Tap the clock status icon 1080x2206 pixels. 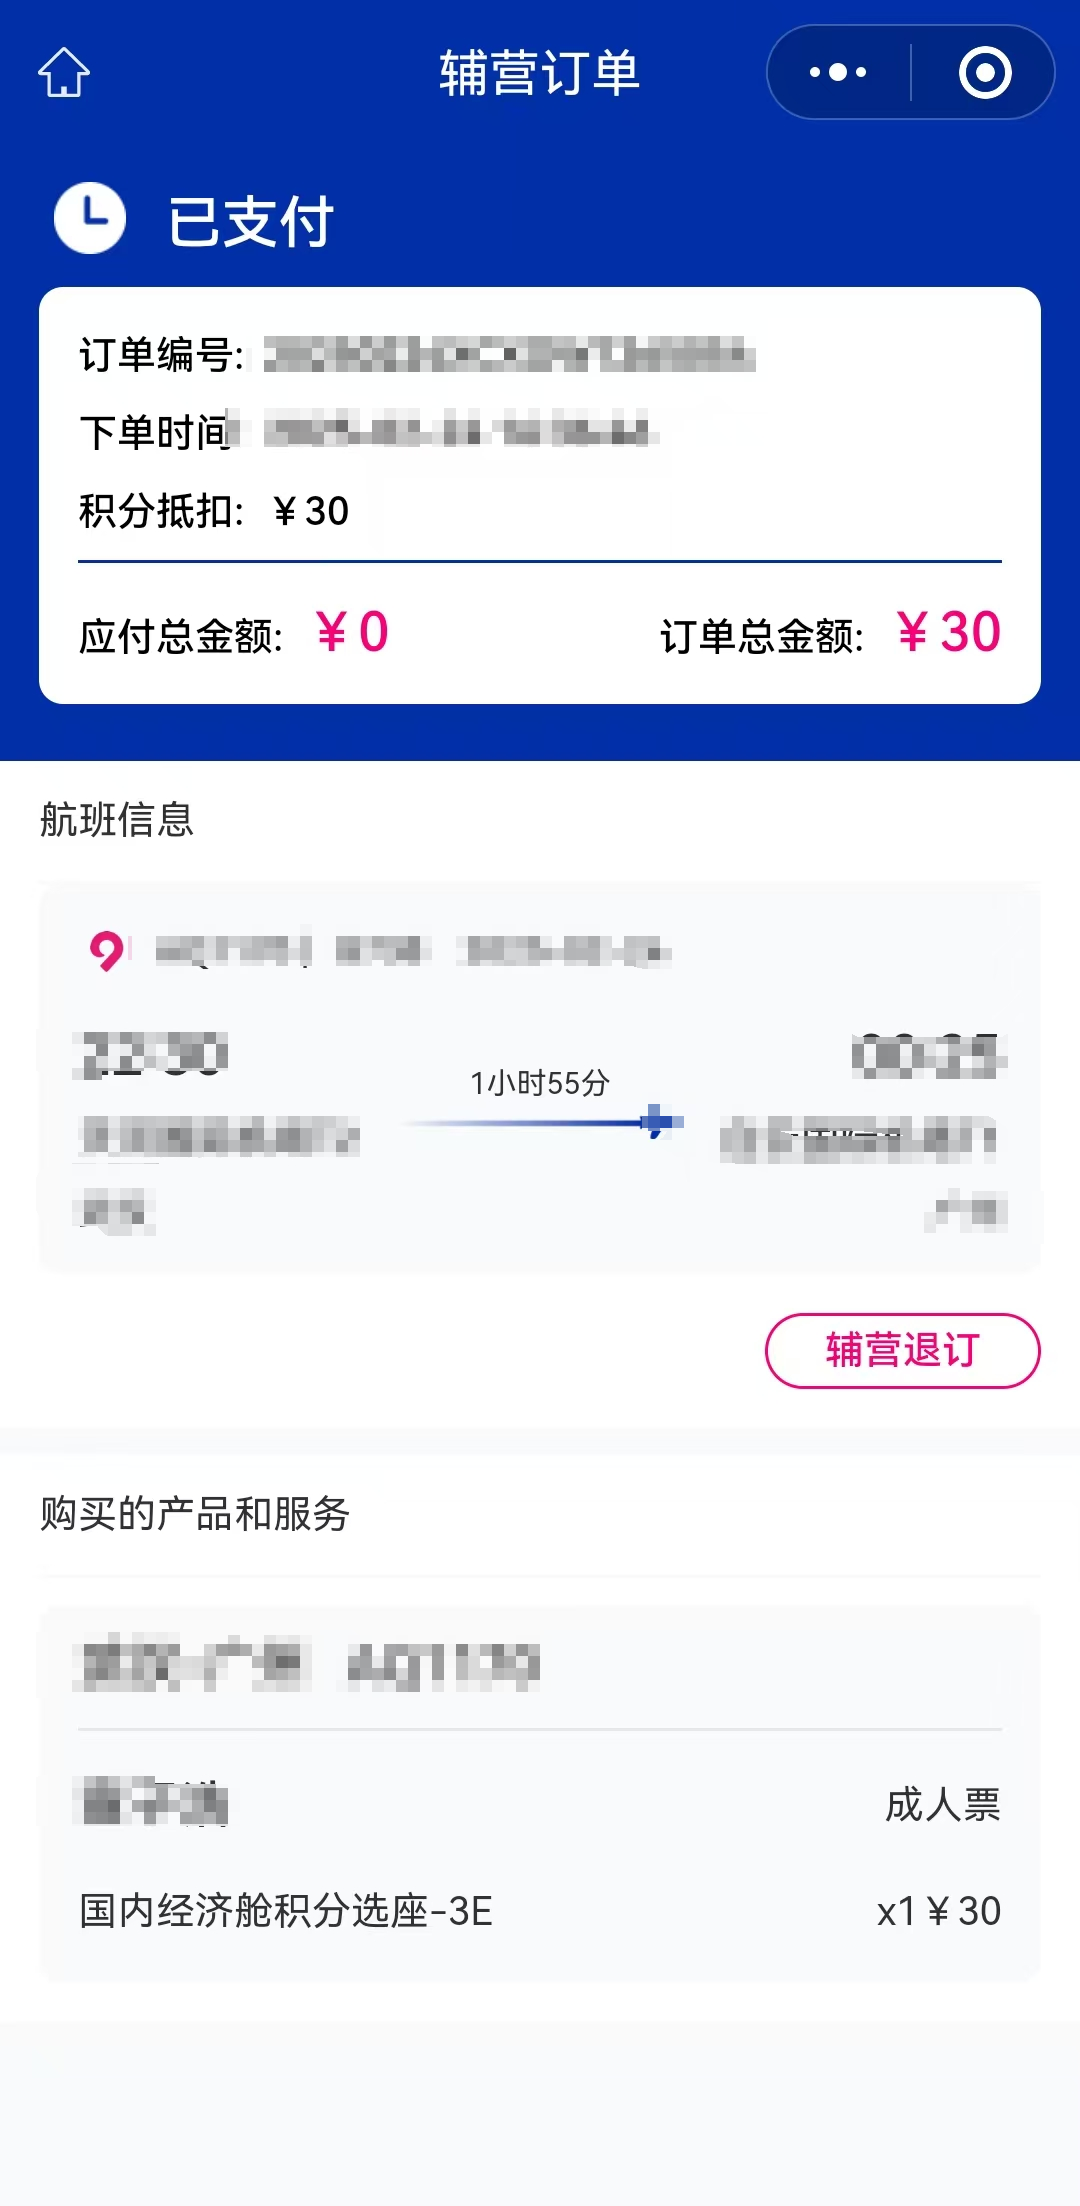(90, 218)
